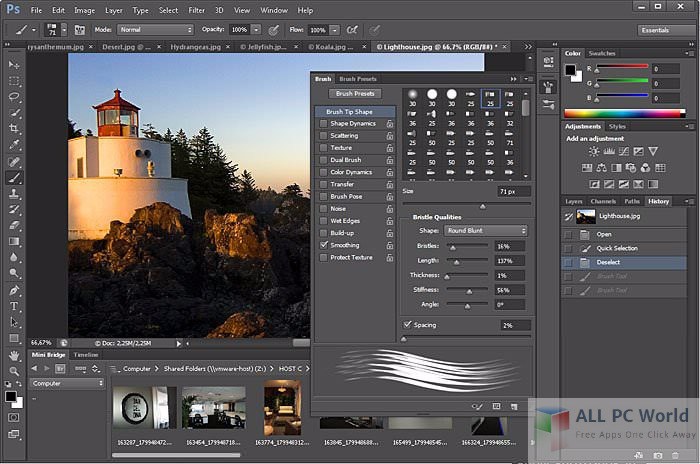The width and height of the screenshot is (700, 464).
Task: Show more document tabs via double arrow
Action: point(528,47)
